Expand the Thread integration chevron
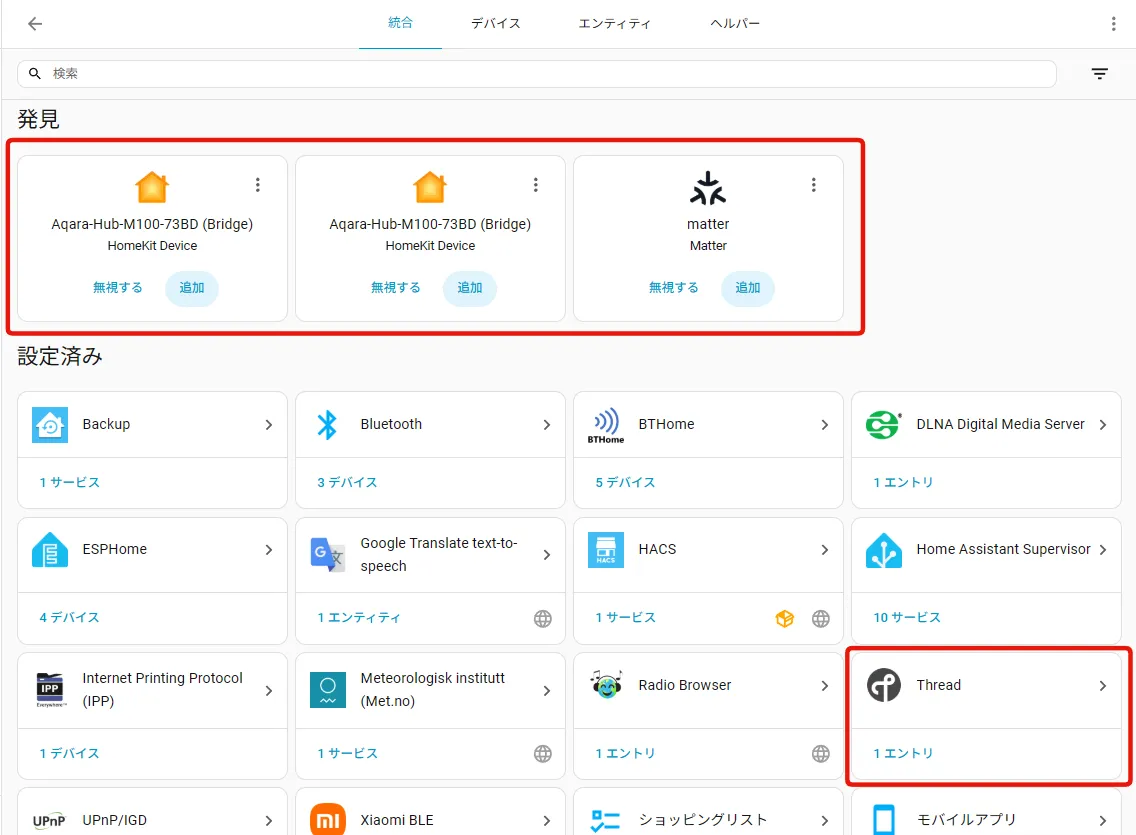The height and width of the screenshot is (835, 1136). pos(1103,686)
